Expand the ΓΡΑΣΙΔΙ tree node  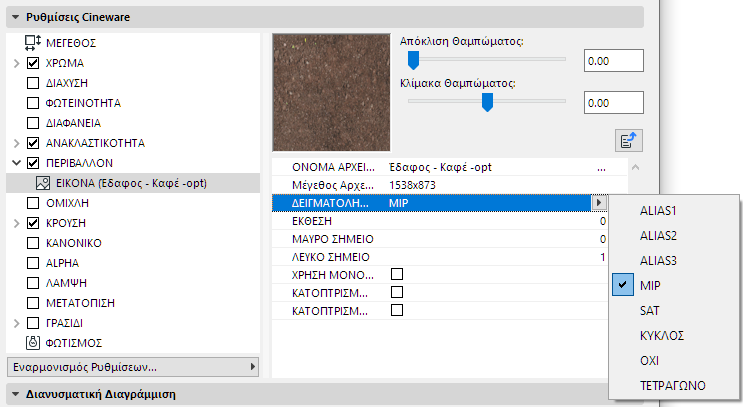(17, 323)
